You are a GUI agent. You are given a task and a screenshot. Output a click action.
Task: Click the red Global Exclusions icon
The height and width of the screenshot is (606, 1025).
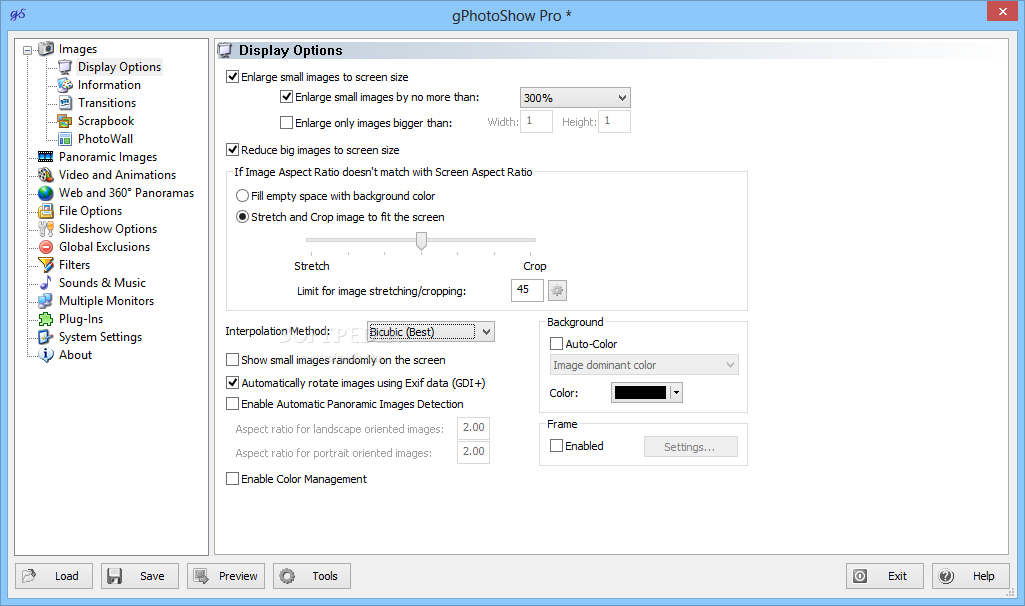pyautogui.click(x=46, y=246)
